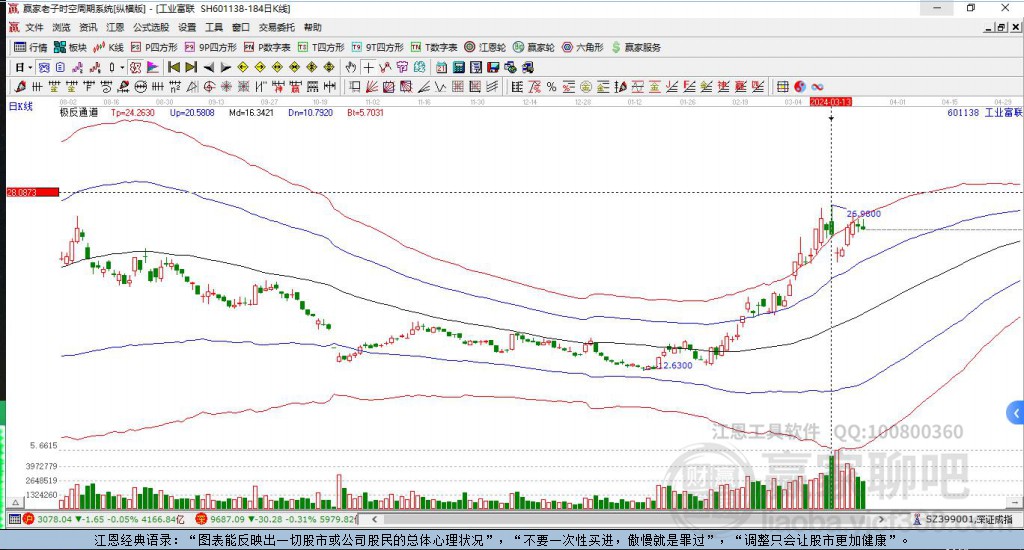This screenshot has width=1024, height=550.
Task: Open the 资讯 menu
Action: pos(88,27)
